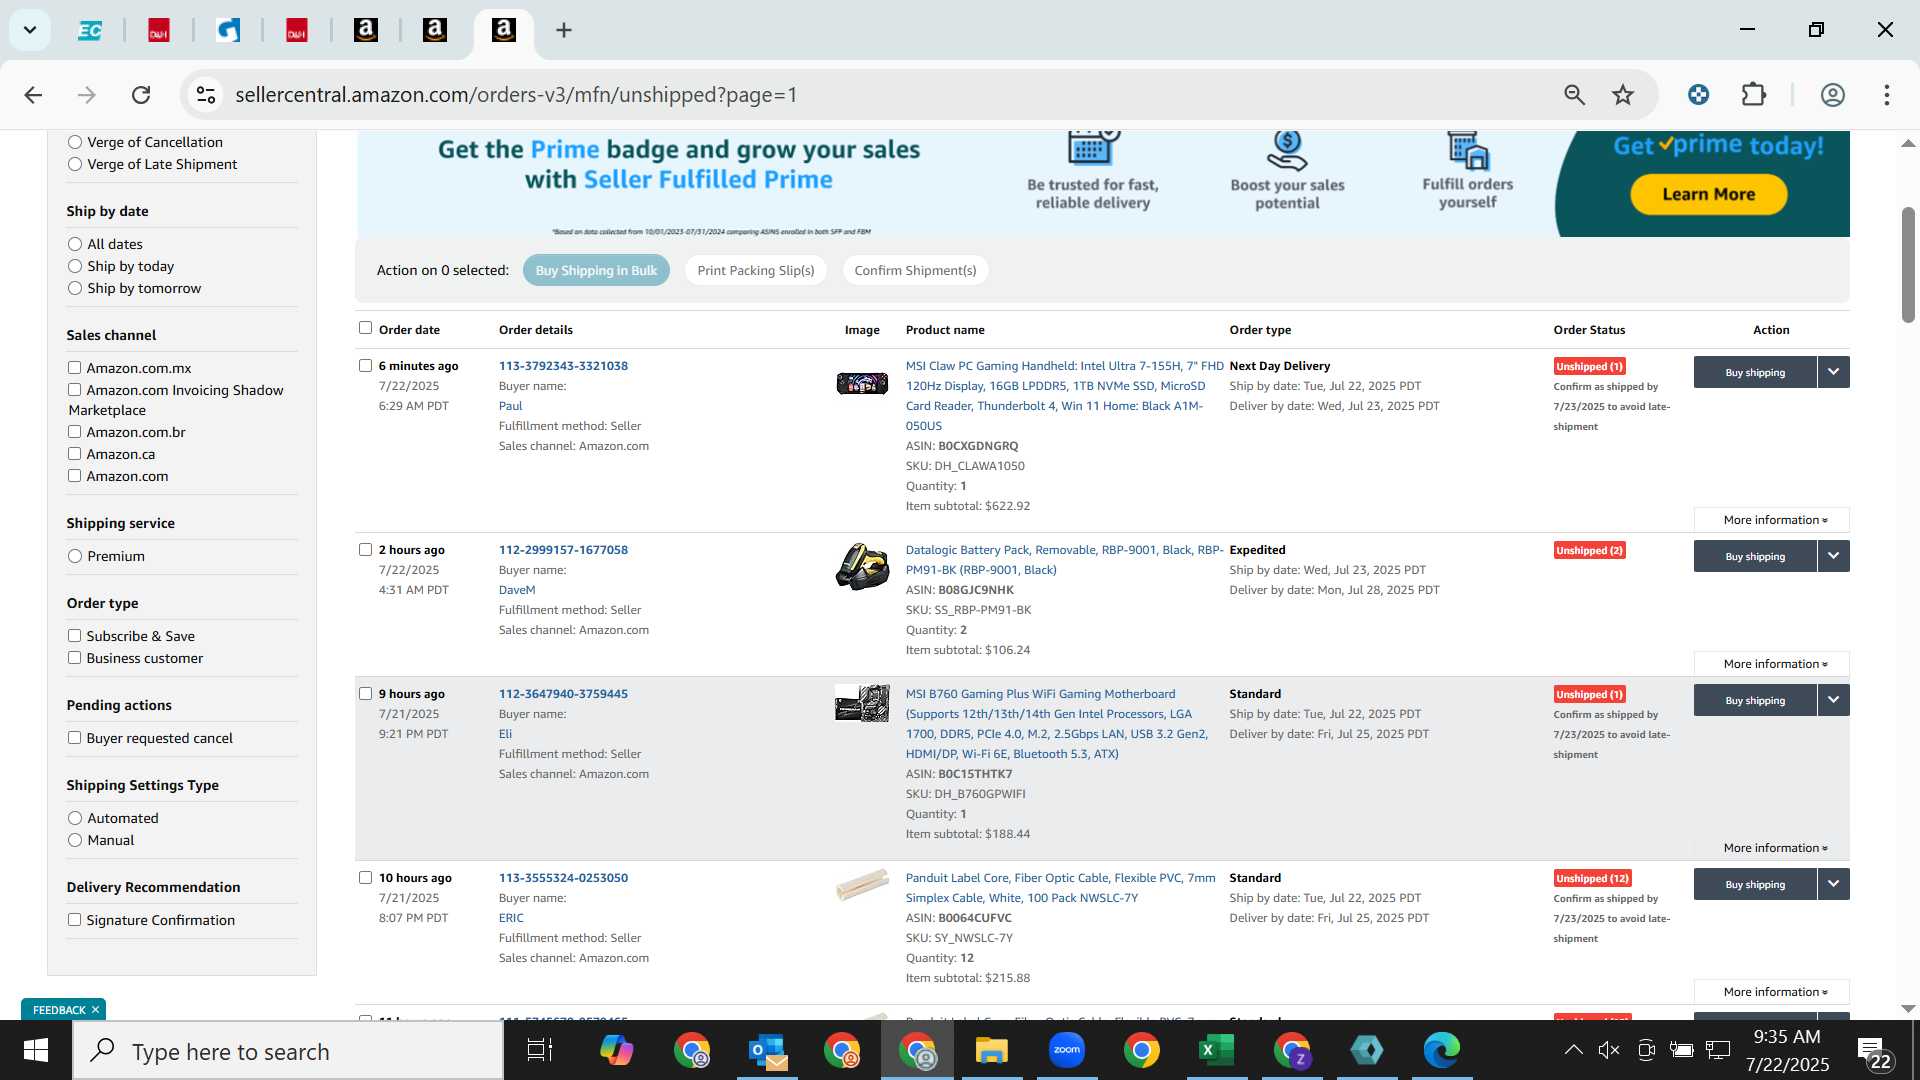Select Ship by today filter
Viewport: 1920px width, 1080px height.
[x=75, y=266]
